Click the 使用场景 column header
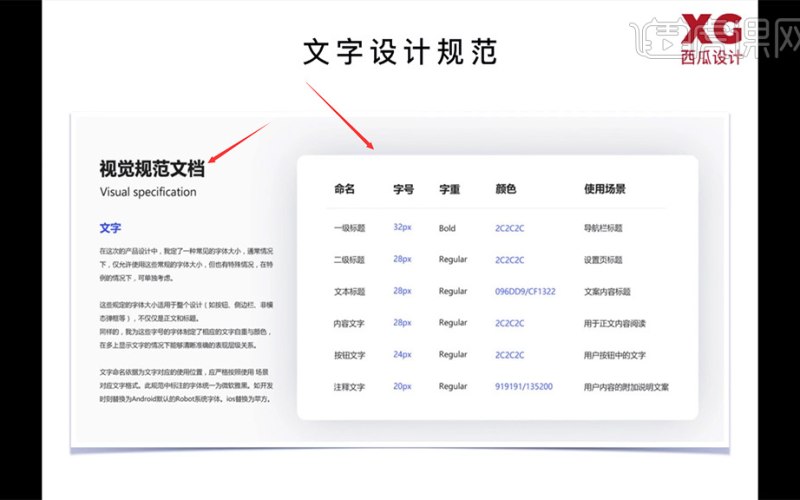 click(605, 189)
